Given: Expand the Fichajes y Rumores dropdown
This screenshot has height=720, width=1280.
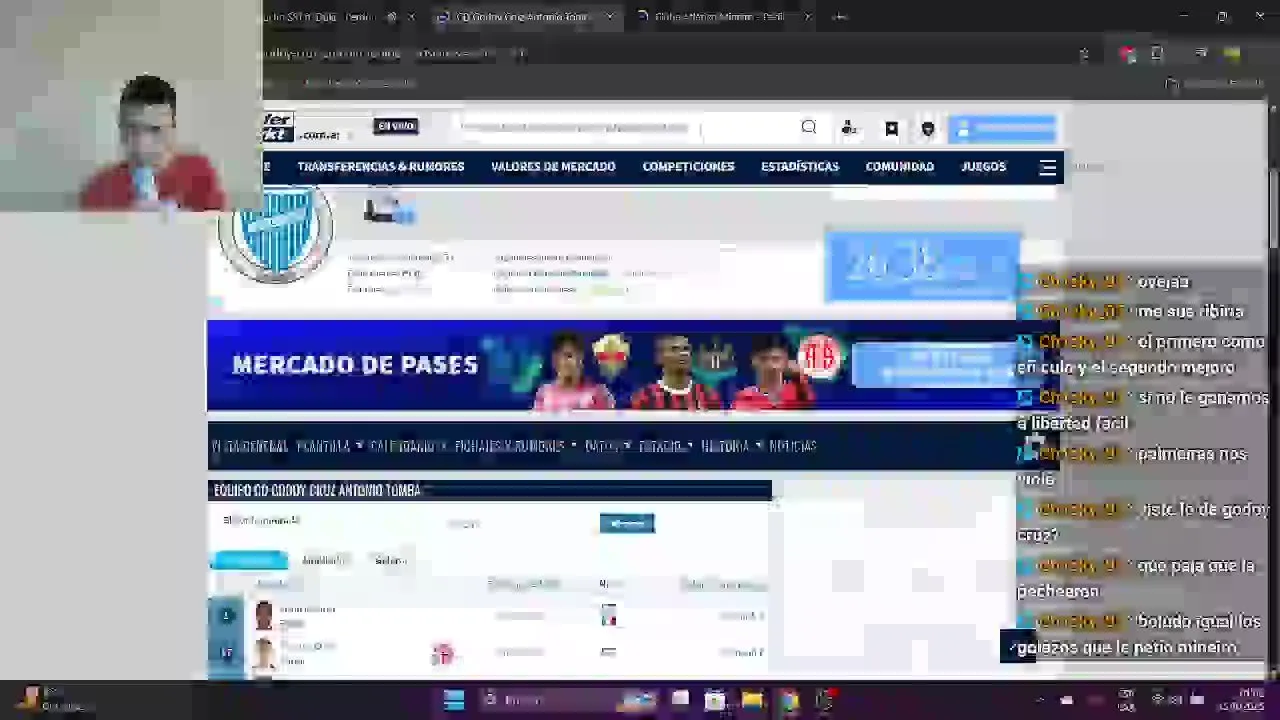Looking at the screenshot, I should [515, 447].
